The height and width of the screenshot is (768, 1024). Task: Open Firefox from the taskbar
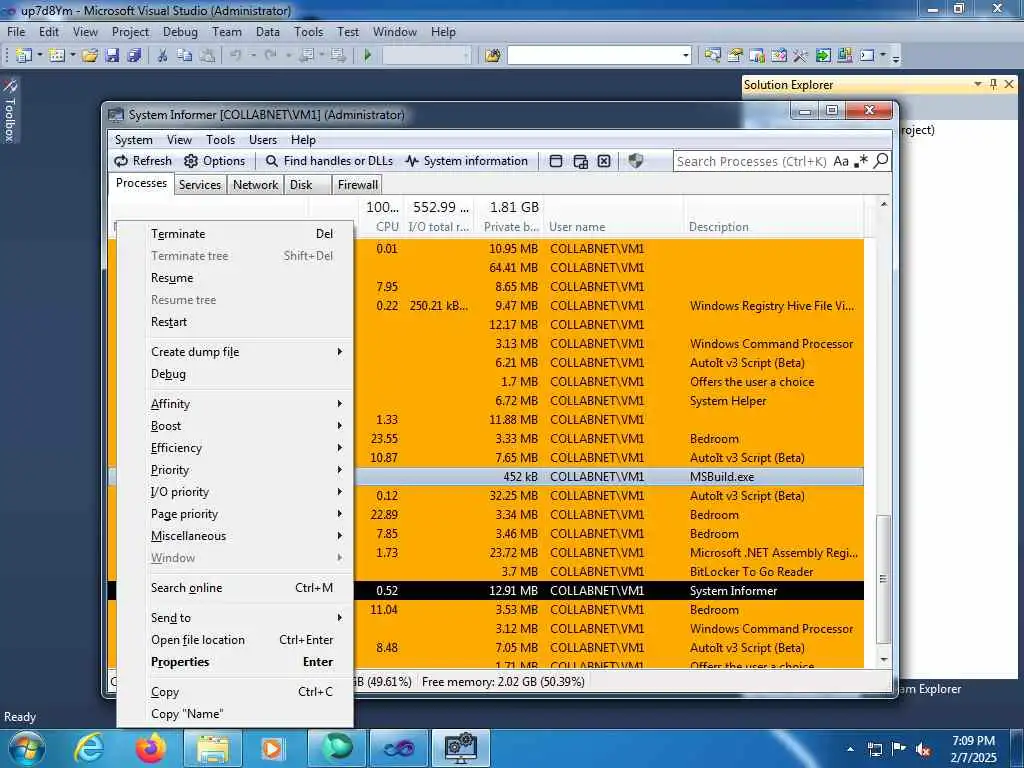[150, 748]
